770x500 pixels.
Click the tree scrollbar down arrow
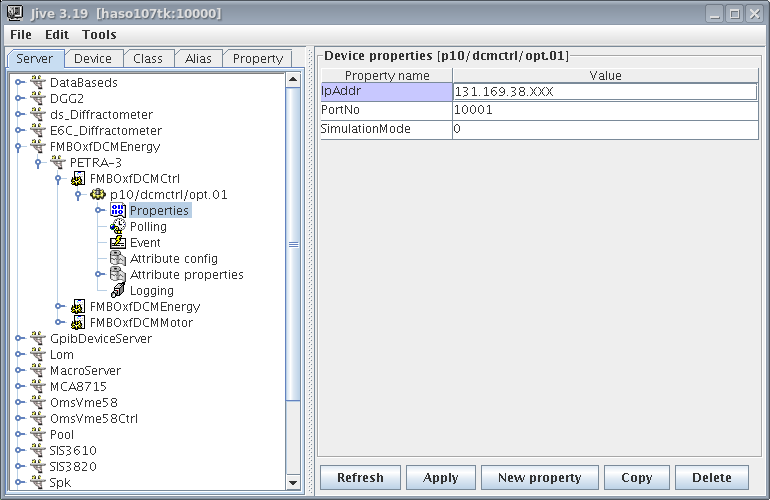[293, 483]
